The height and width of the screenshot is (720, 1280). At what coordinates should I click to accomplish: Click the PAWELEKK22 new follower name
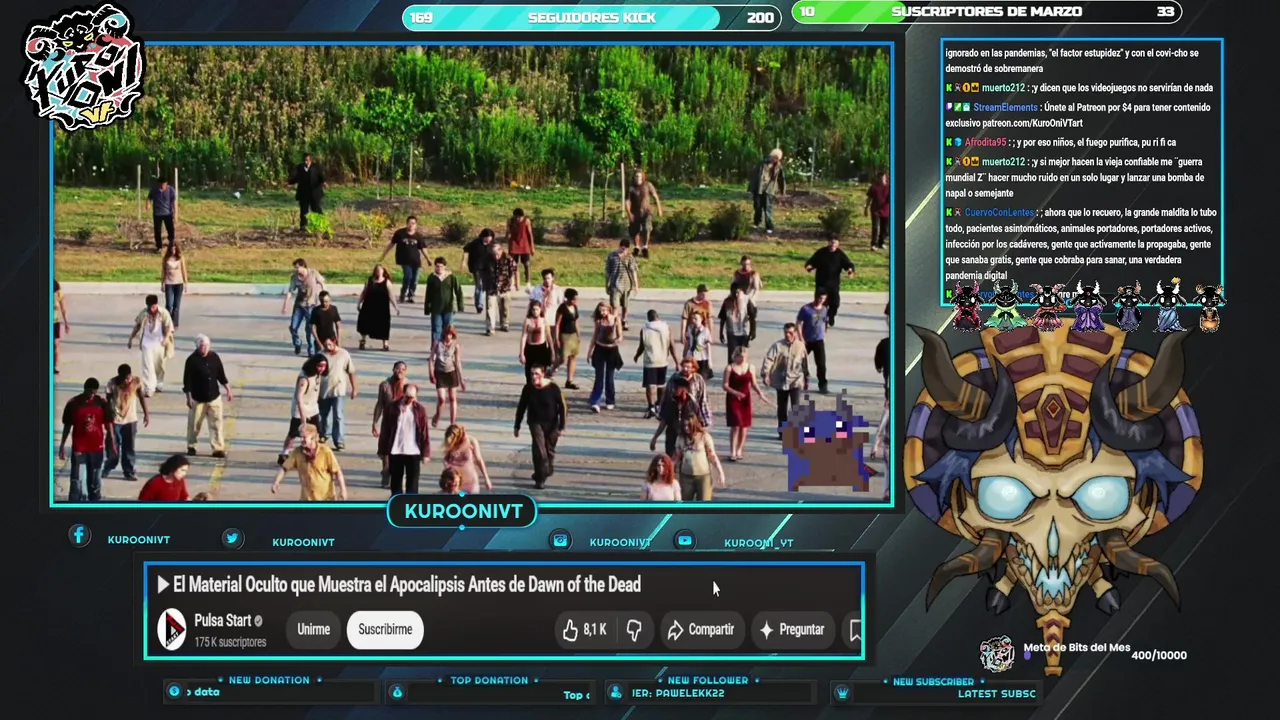[690, 693]
